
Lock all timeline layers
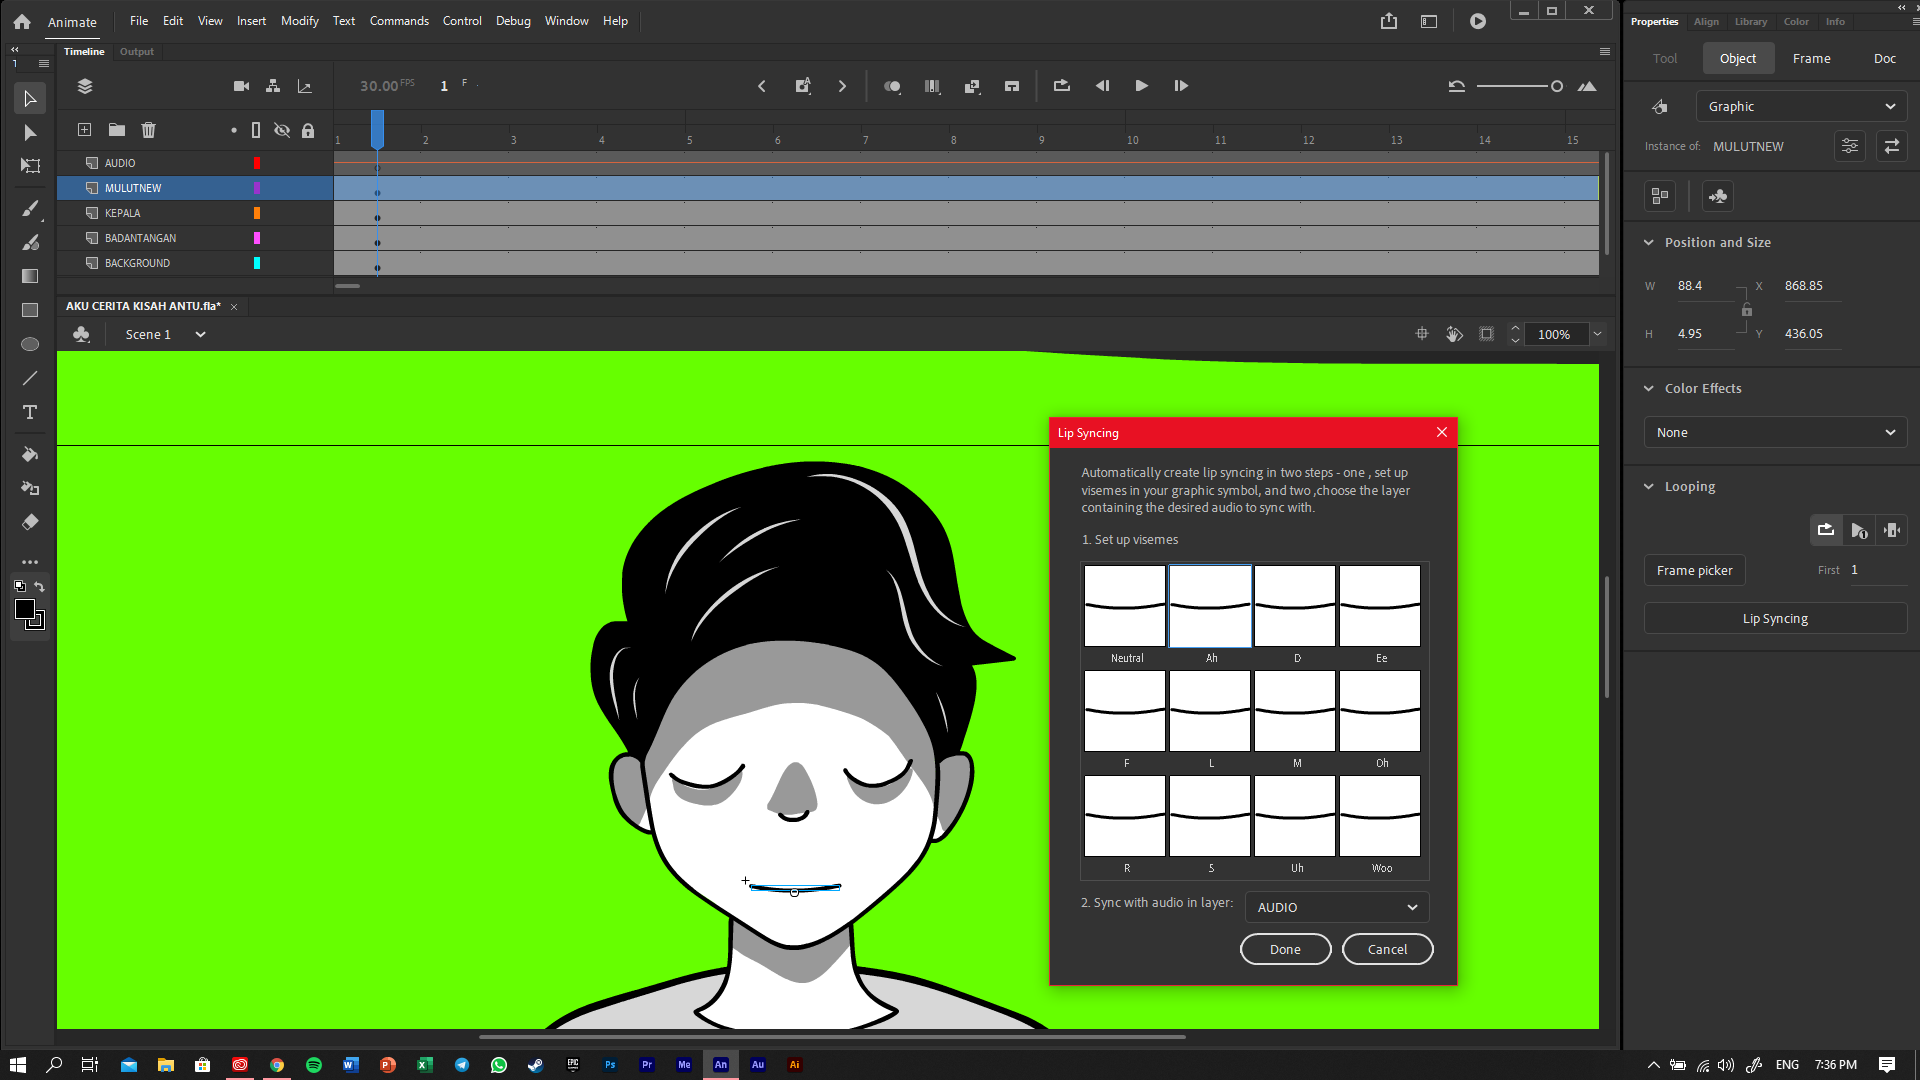(308, 130)
